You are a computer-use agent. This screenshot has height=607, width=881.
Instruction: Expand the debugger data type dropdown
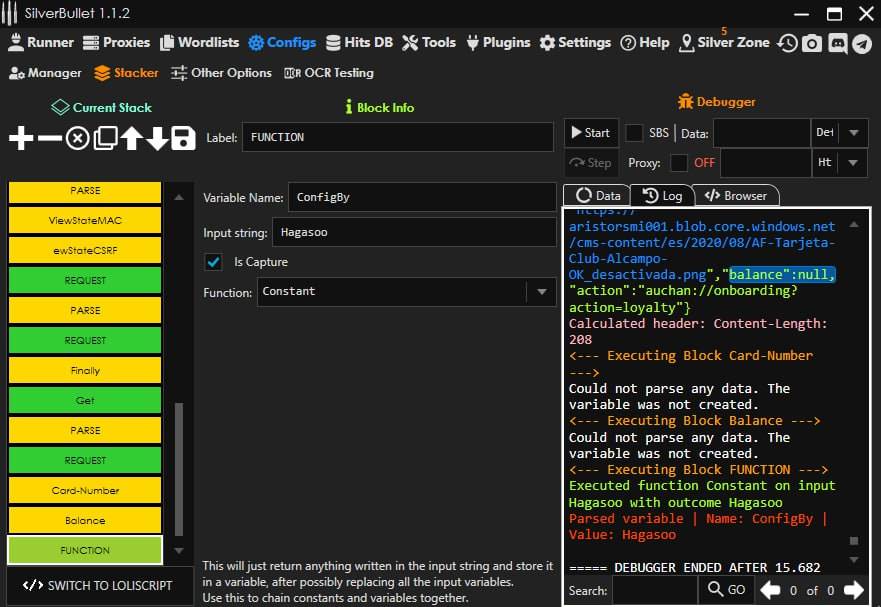pos(853,133)
